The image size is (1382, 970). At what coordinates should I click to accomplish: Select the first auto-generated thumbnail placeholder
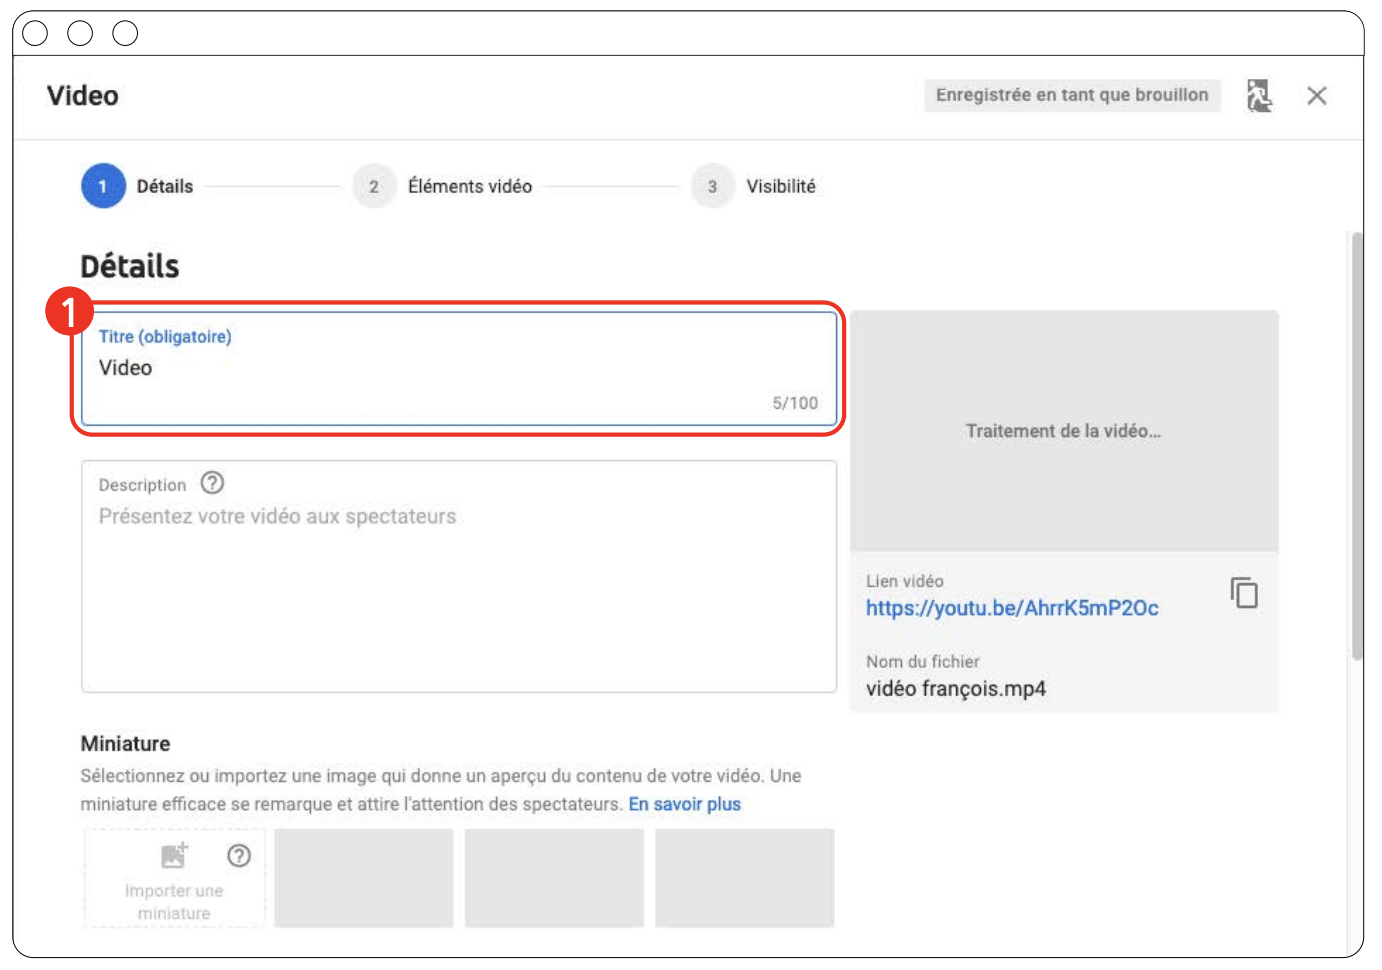coord(364,878)
